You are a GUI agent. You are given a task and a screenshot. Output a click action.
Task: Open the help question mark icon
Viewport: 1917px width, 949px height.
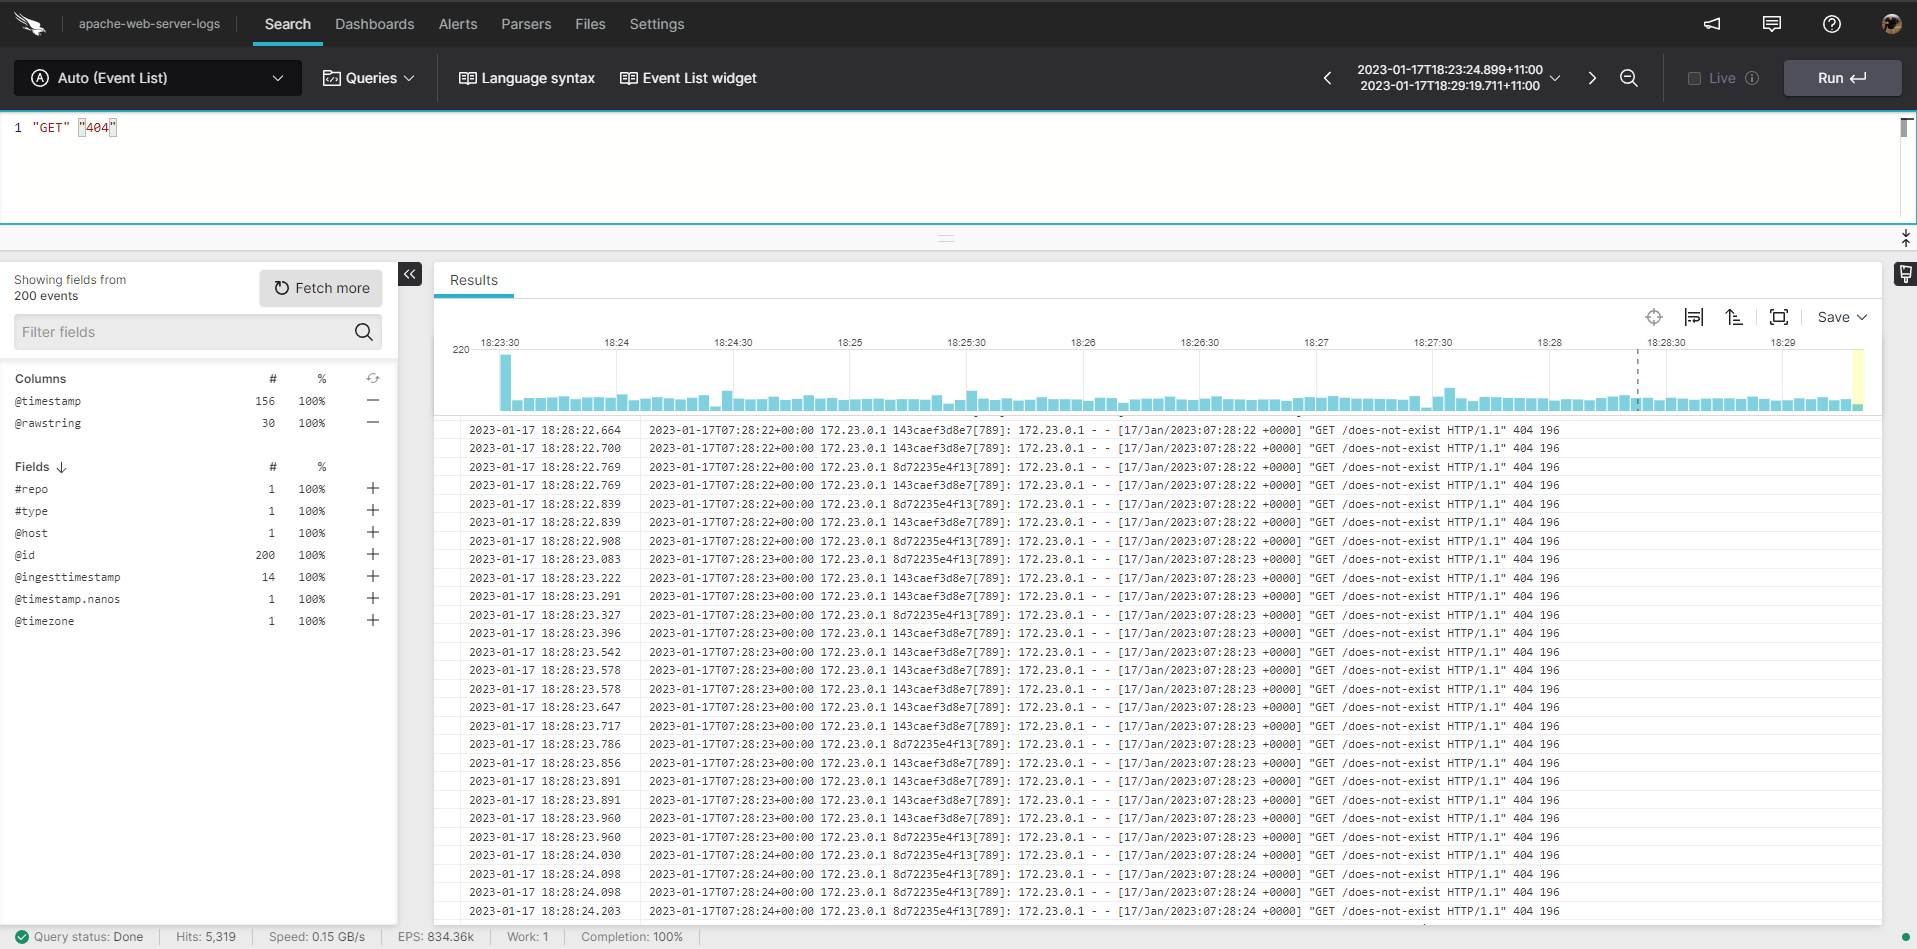point(1831,24)
